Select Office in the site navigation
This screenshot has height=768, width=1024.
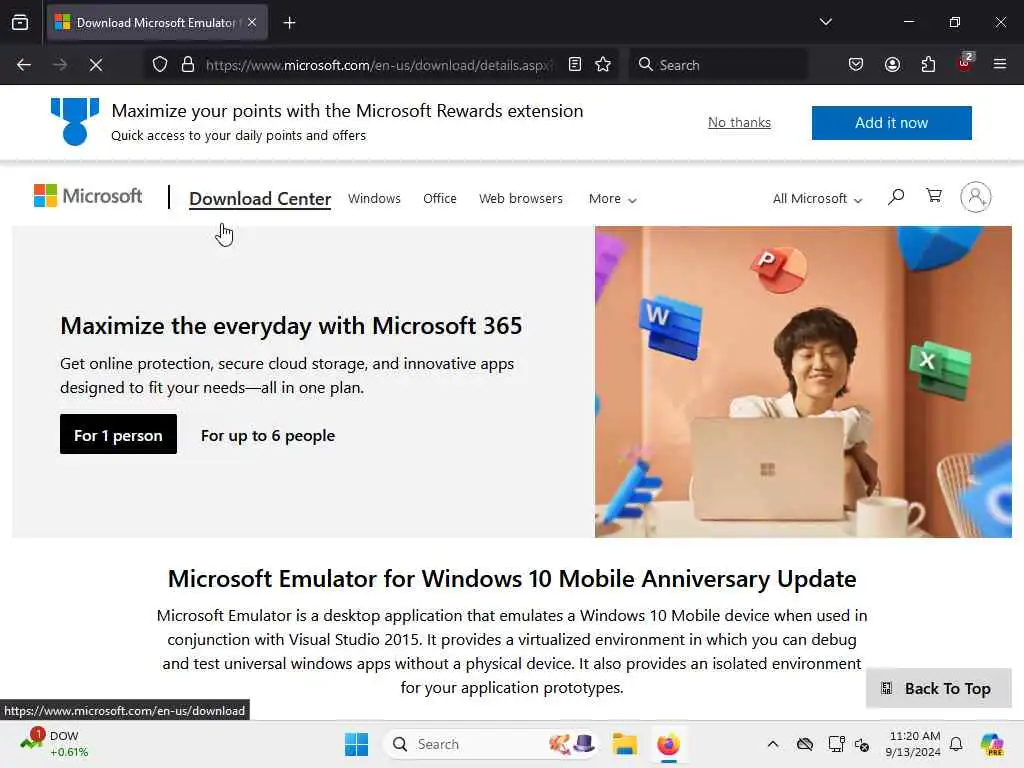(440, 199)
